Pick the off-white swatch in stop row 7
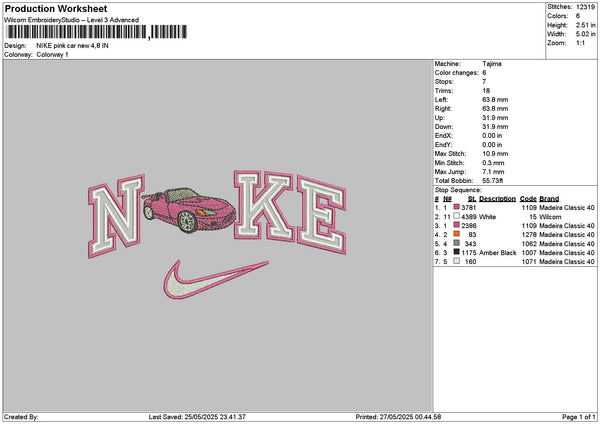The height and width of the screenshot is (424, 600). 457,261
